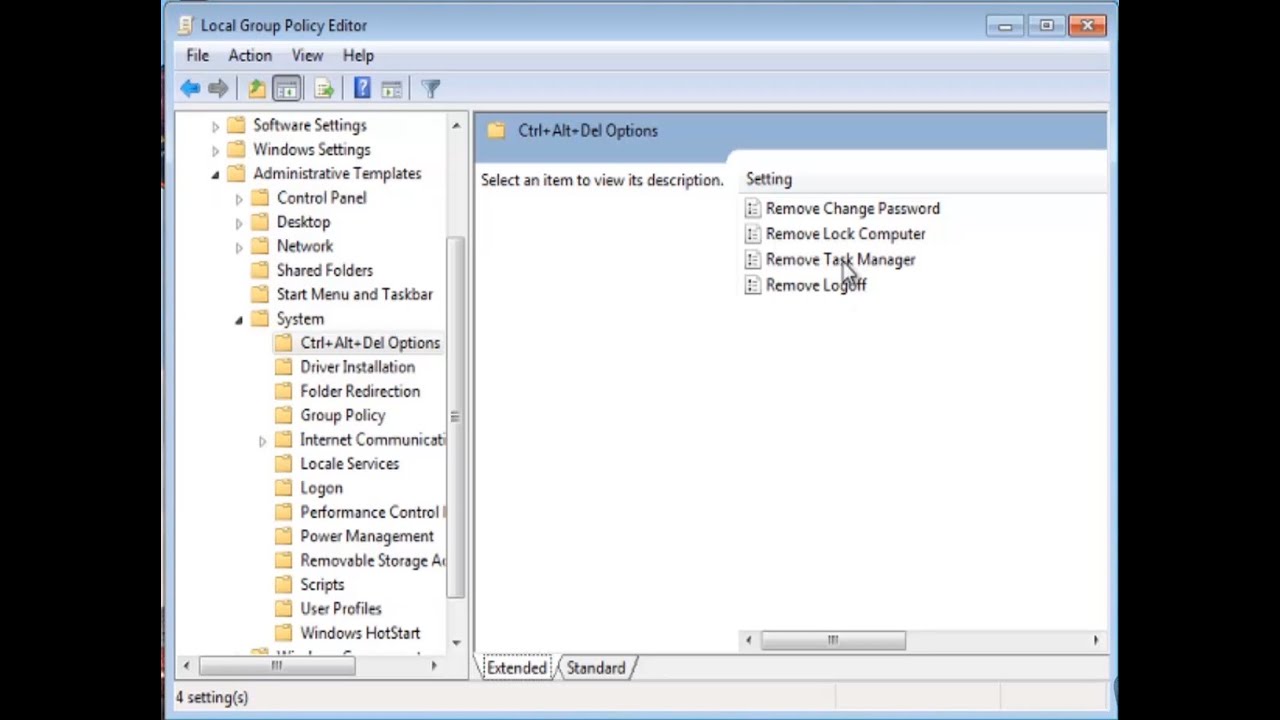1280x720 pixels.
Task: Open the View menu
Action: click(307, 56)
